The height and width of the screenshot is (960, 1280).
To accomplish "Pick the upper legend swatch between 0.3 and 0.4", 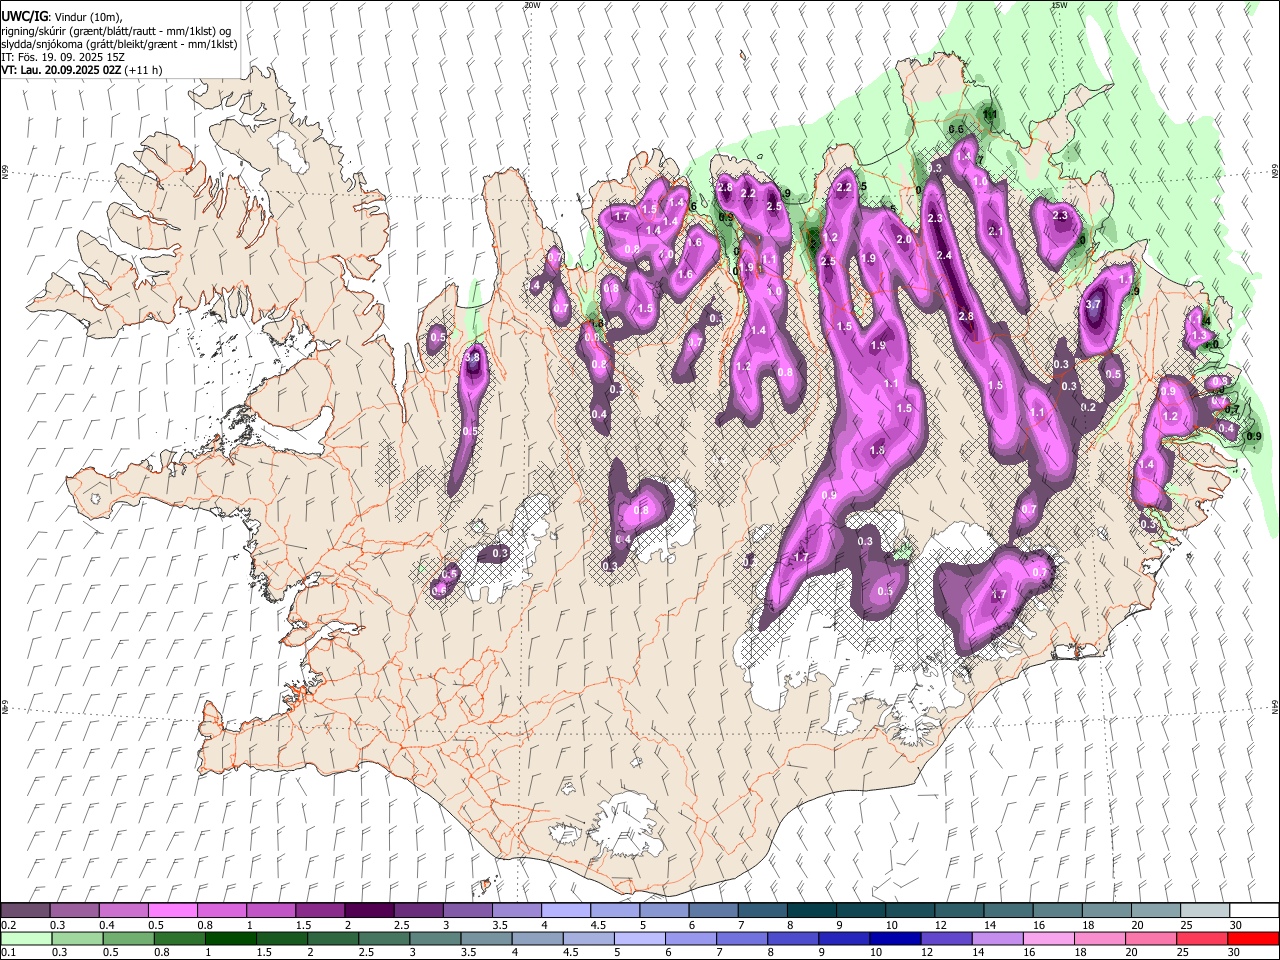I will click(74, 910).
